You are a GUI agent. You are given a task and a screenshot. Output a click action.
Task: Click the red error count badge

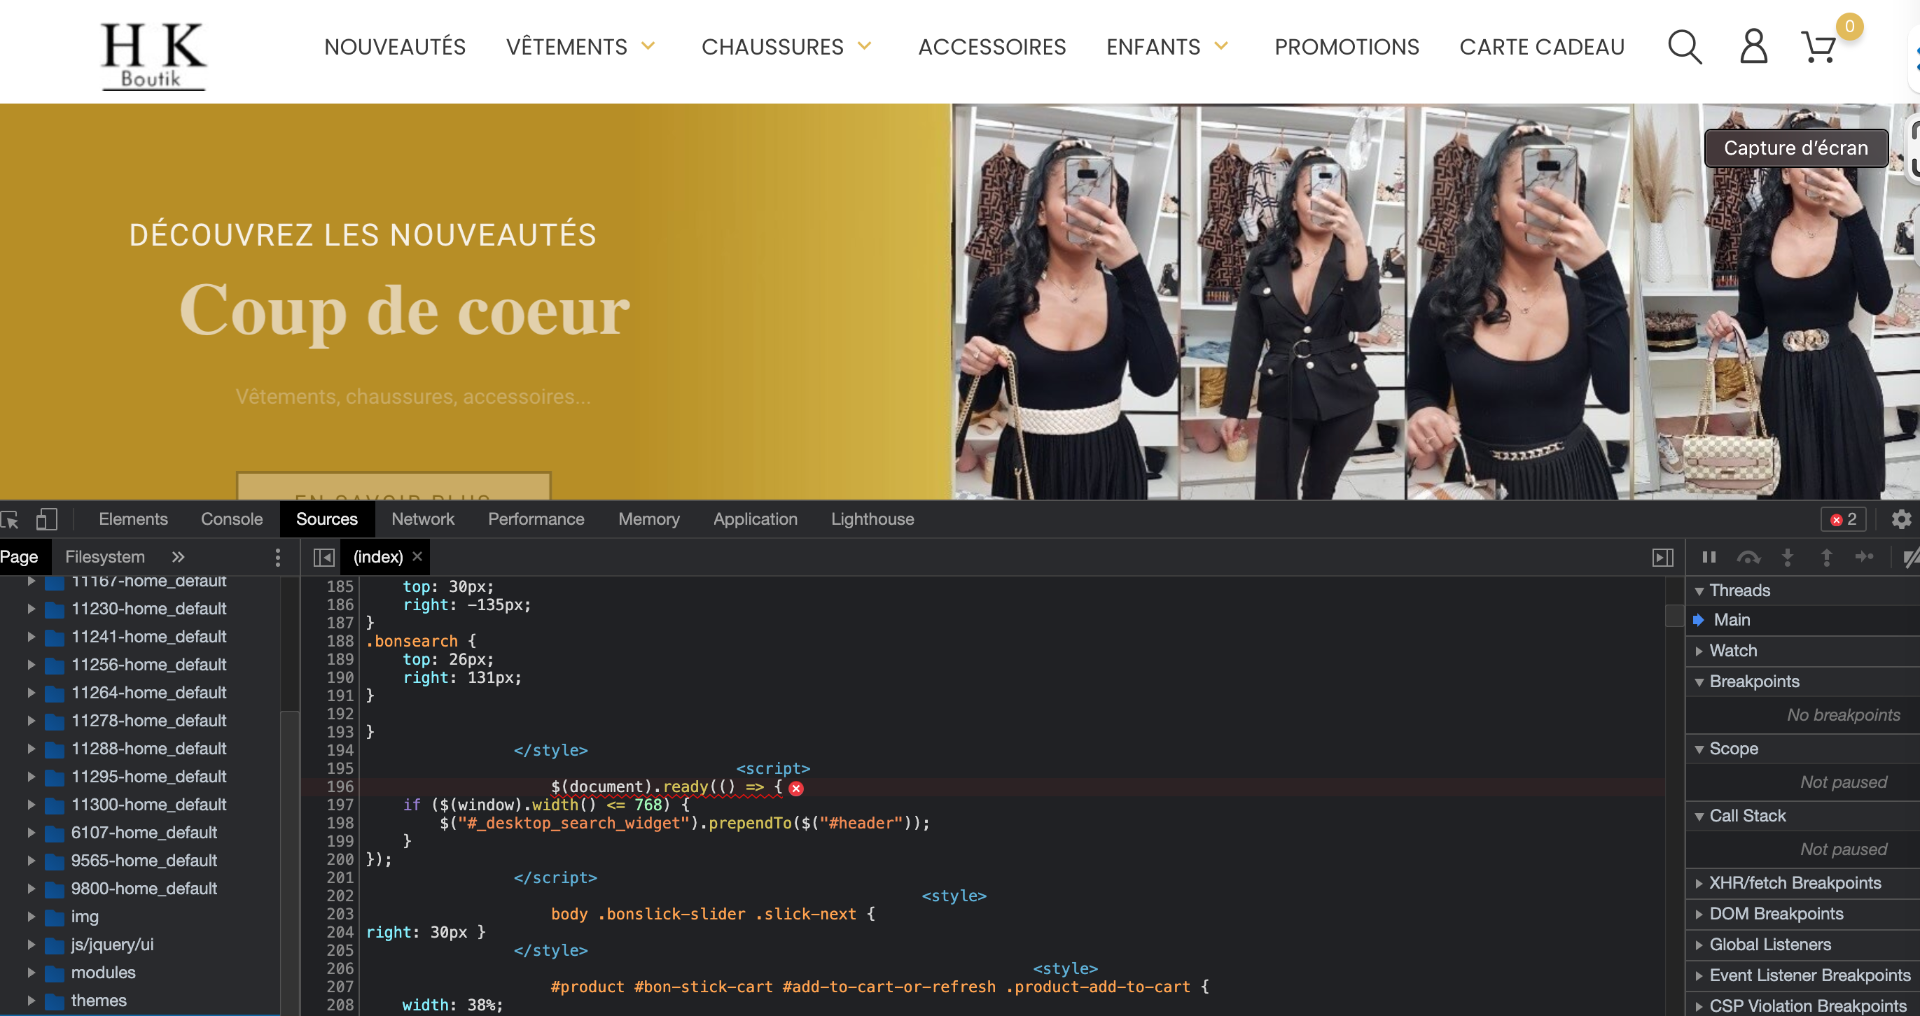tap(1843, 519)
